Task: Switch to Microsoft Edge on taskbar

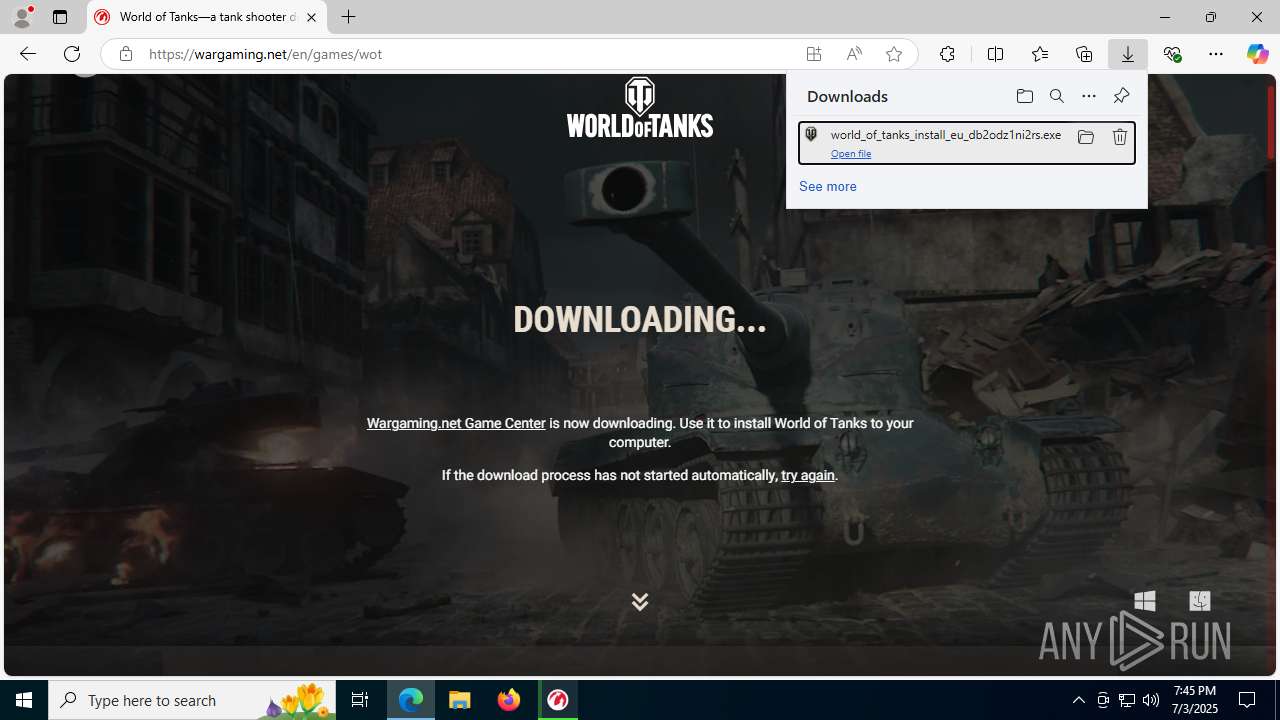Action: click(411, 700)
